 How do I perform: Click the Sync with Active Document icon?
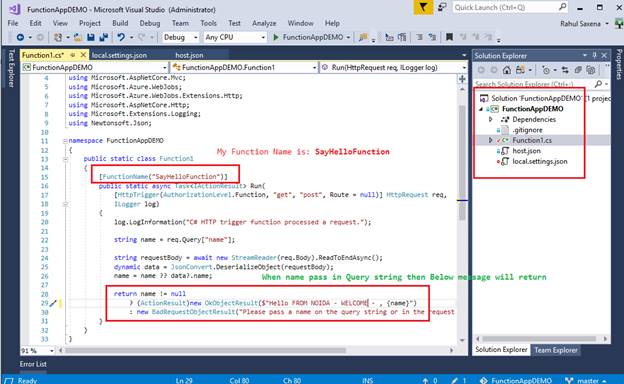[x=565, y=70]
